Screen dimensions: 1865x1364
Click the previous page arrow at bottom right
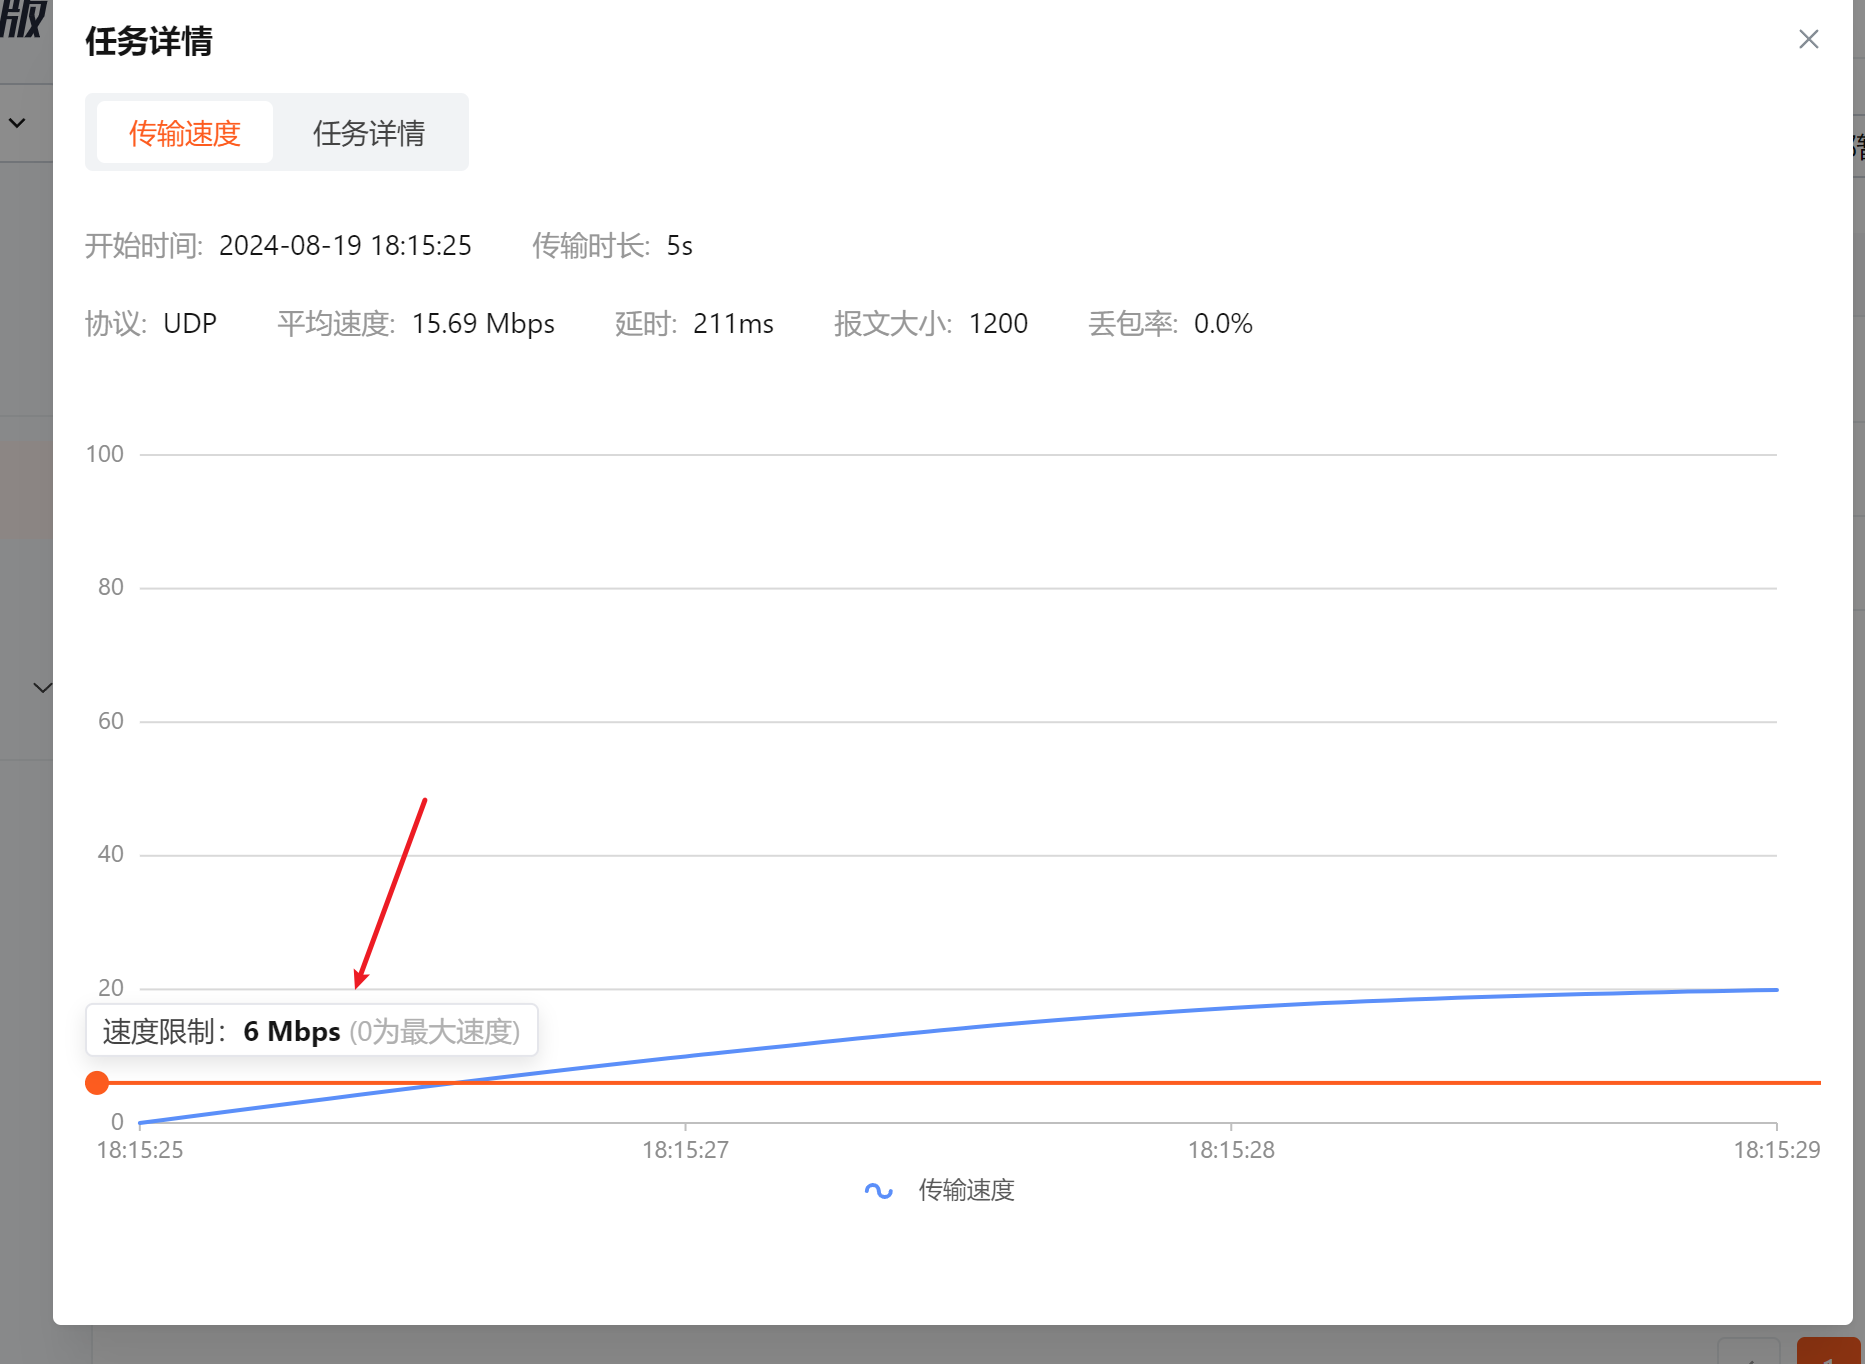(x=1749, y=1354)
